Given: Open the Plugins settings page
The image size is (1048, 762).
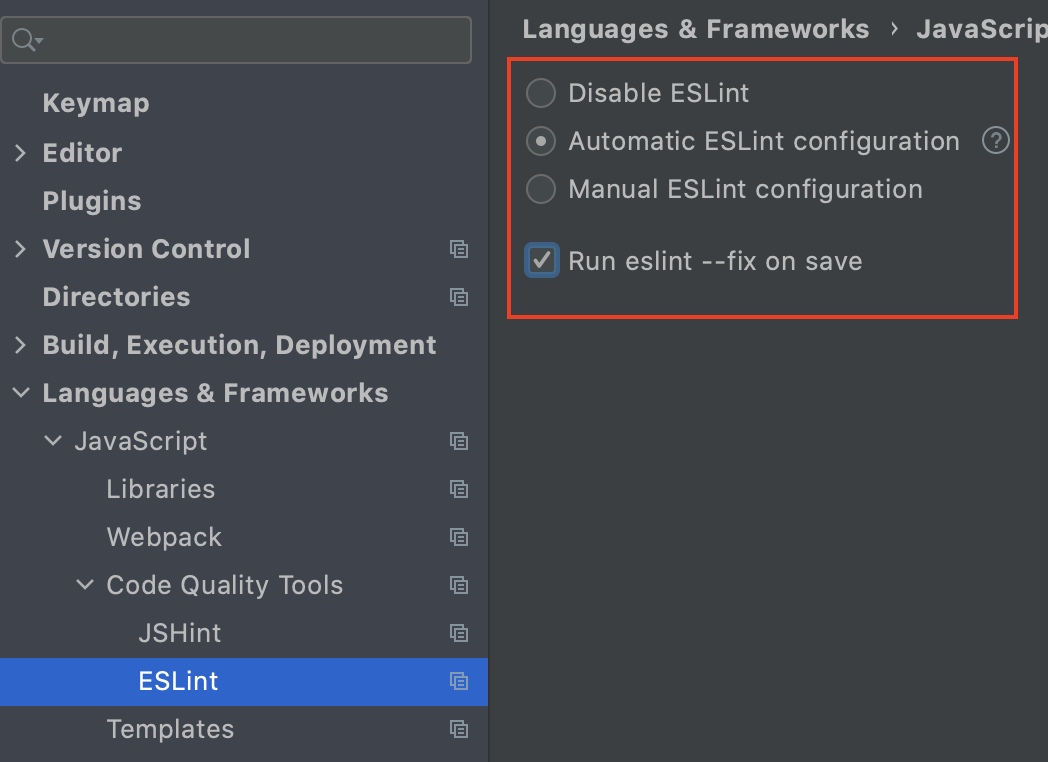Looking at the screenshot, I should pyautogui.click(x=92, y=201).
